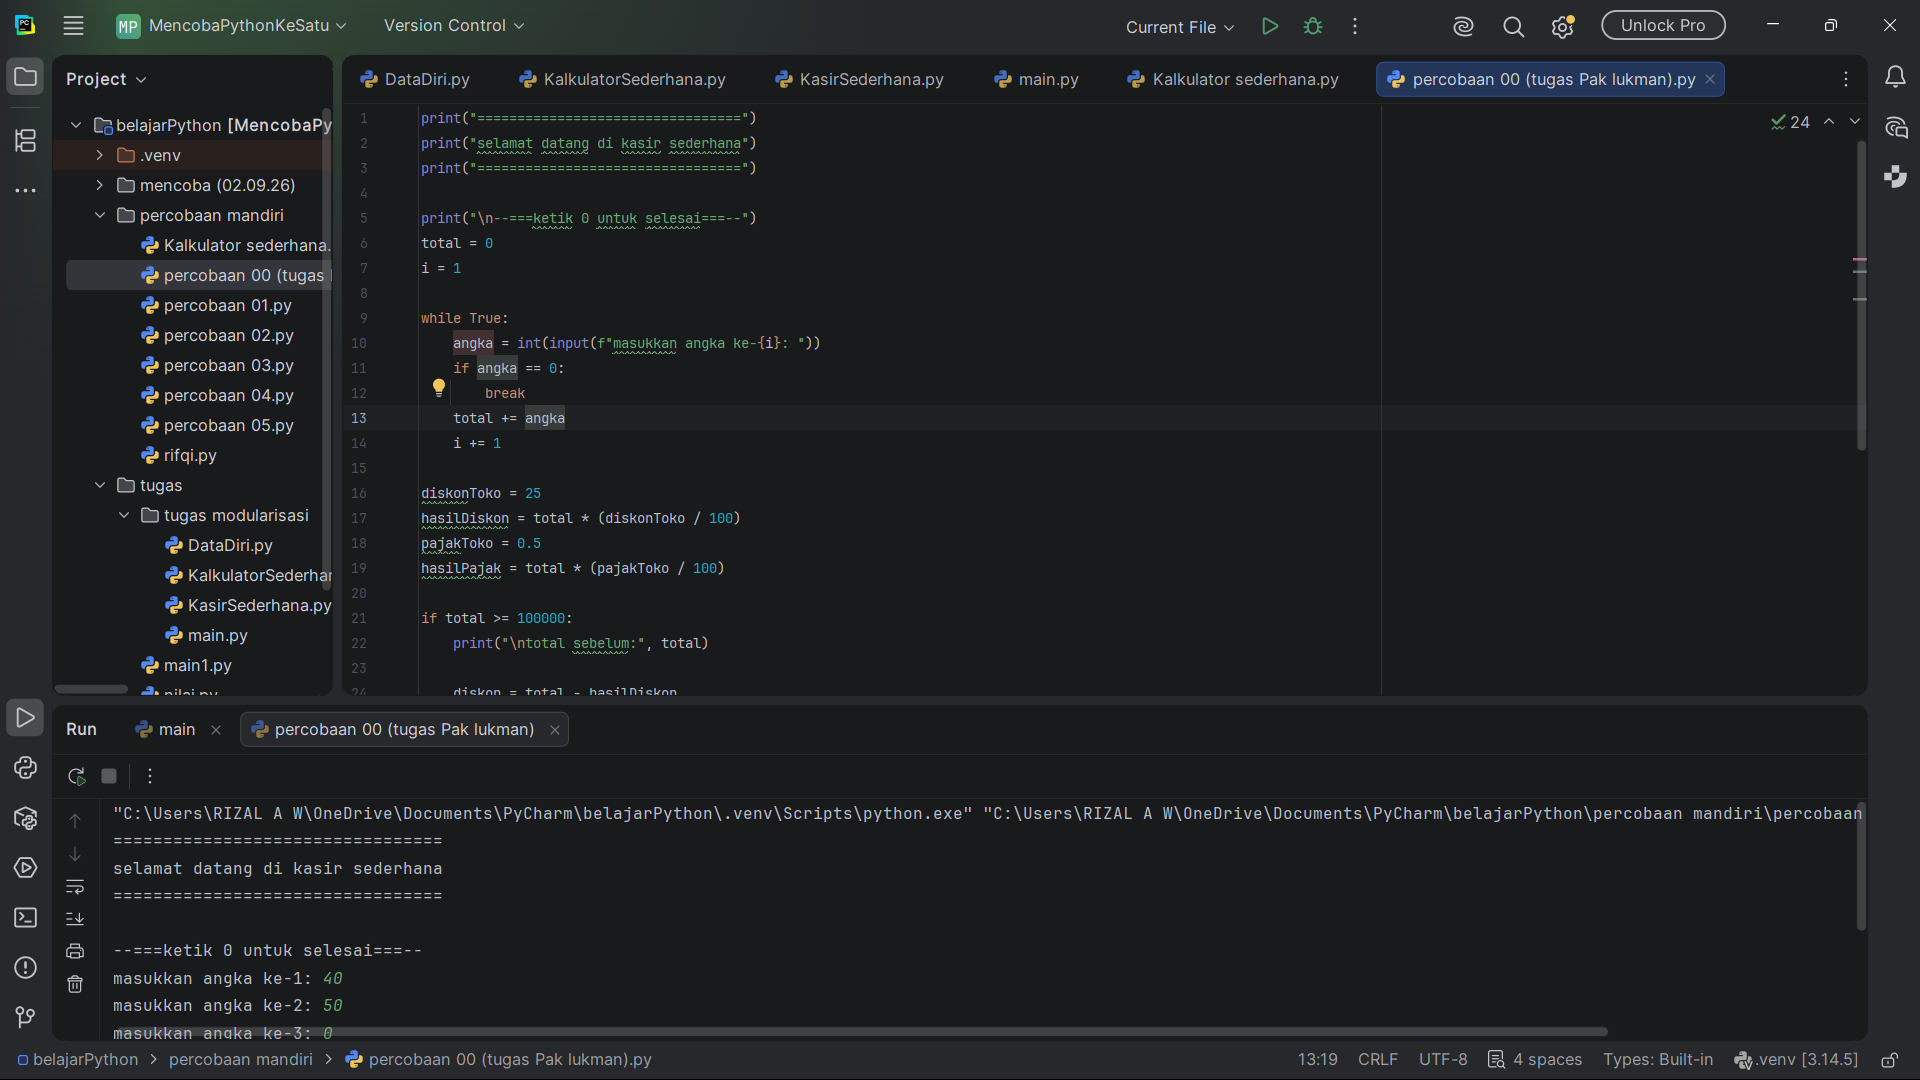
Task: Toggle the Project tool window folder icon
Action: [26, 77]
